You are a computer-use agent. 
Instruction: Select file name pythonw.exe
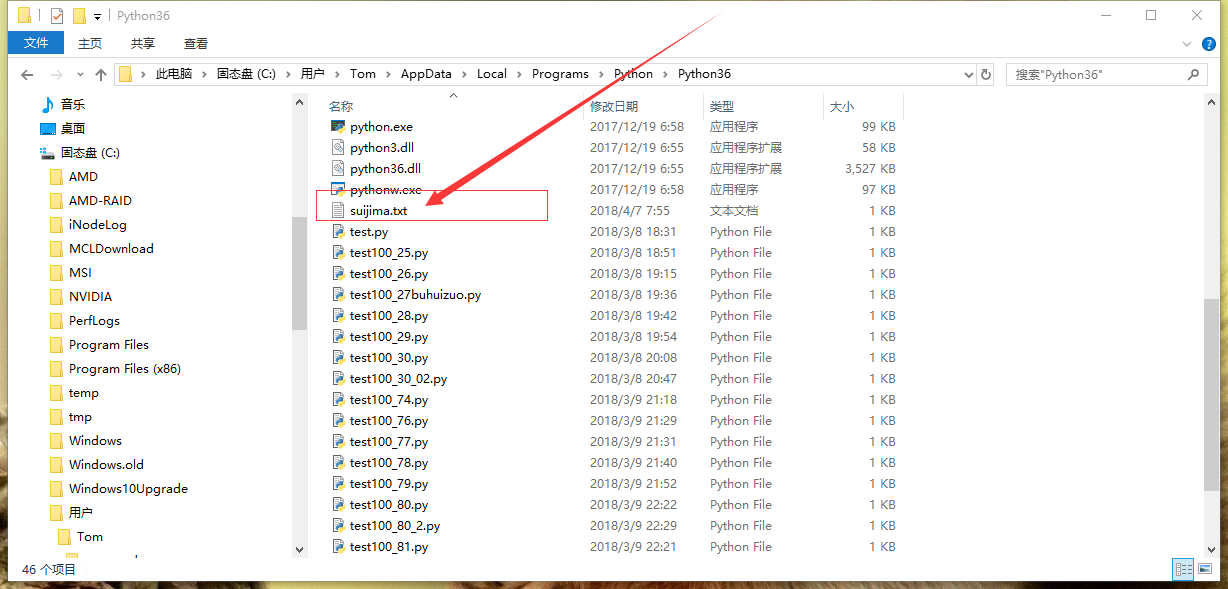(386, 190)
